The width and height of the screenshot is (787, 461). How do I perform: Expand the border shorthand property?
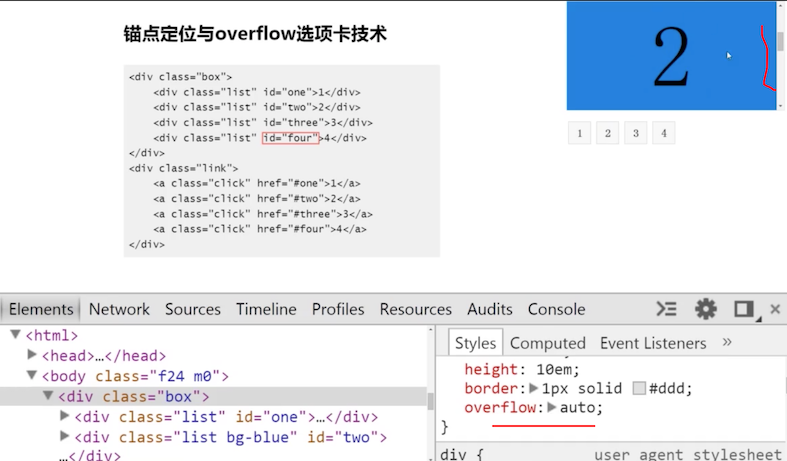pyautogui.click(x=534, y=388)
